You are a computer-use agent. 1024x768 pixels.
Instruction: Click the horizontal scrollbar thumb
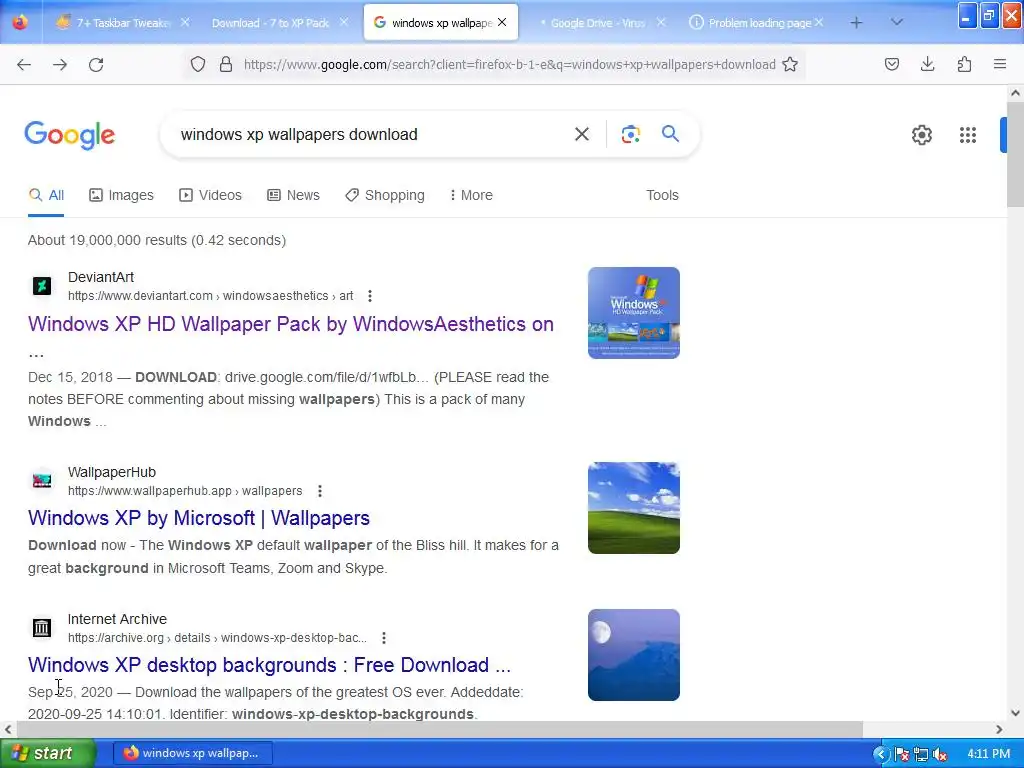click(x=440, y=729)
